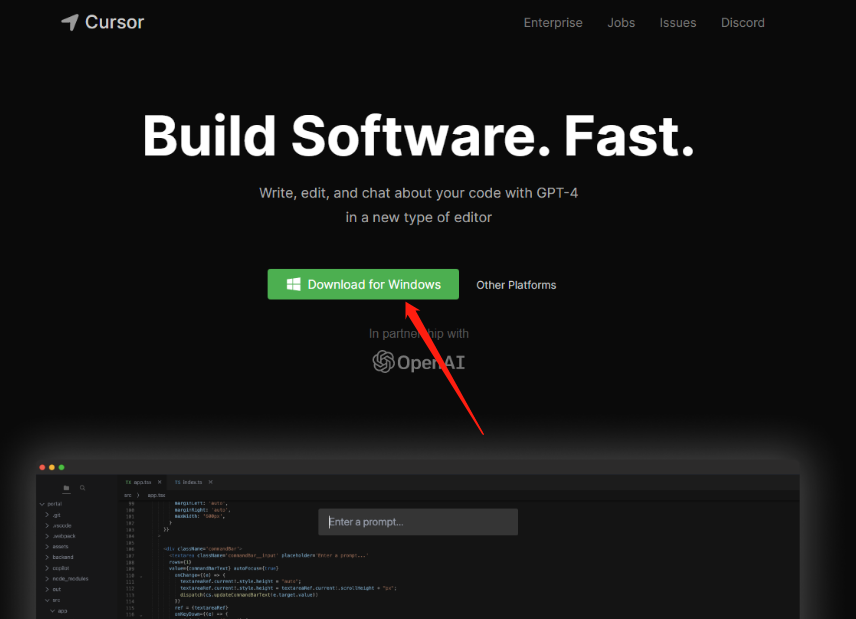Image resolution: width=856 pixels, height=619 pixels.
Task: Collapse the portal root folder chevron
Action: point(42,504)
